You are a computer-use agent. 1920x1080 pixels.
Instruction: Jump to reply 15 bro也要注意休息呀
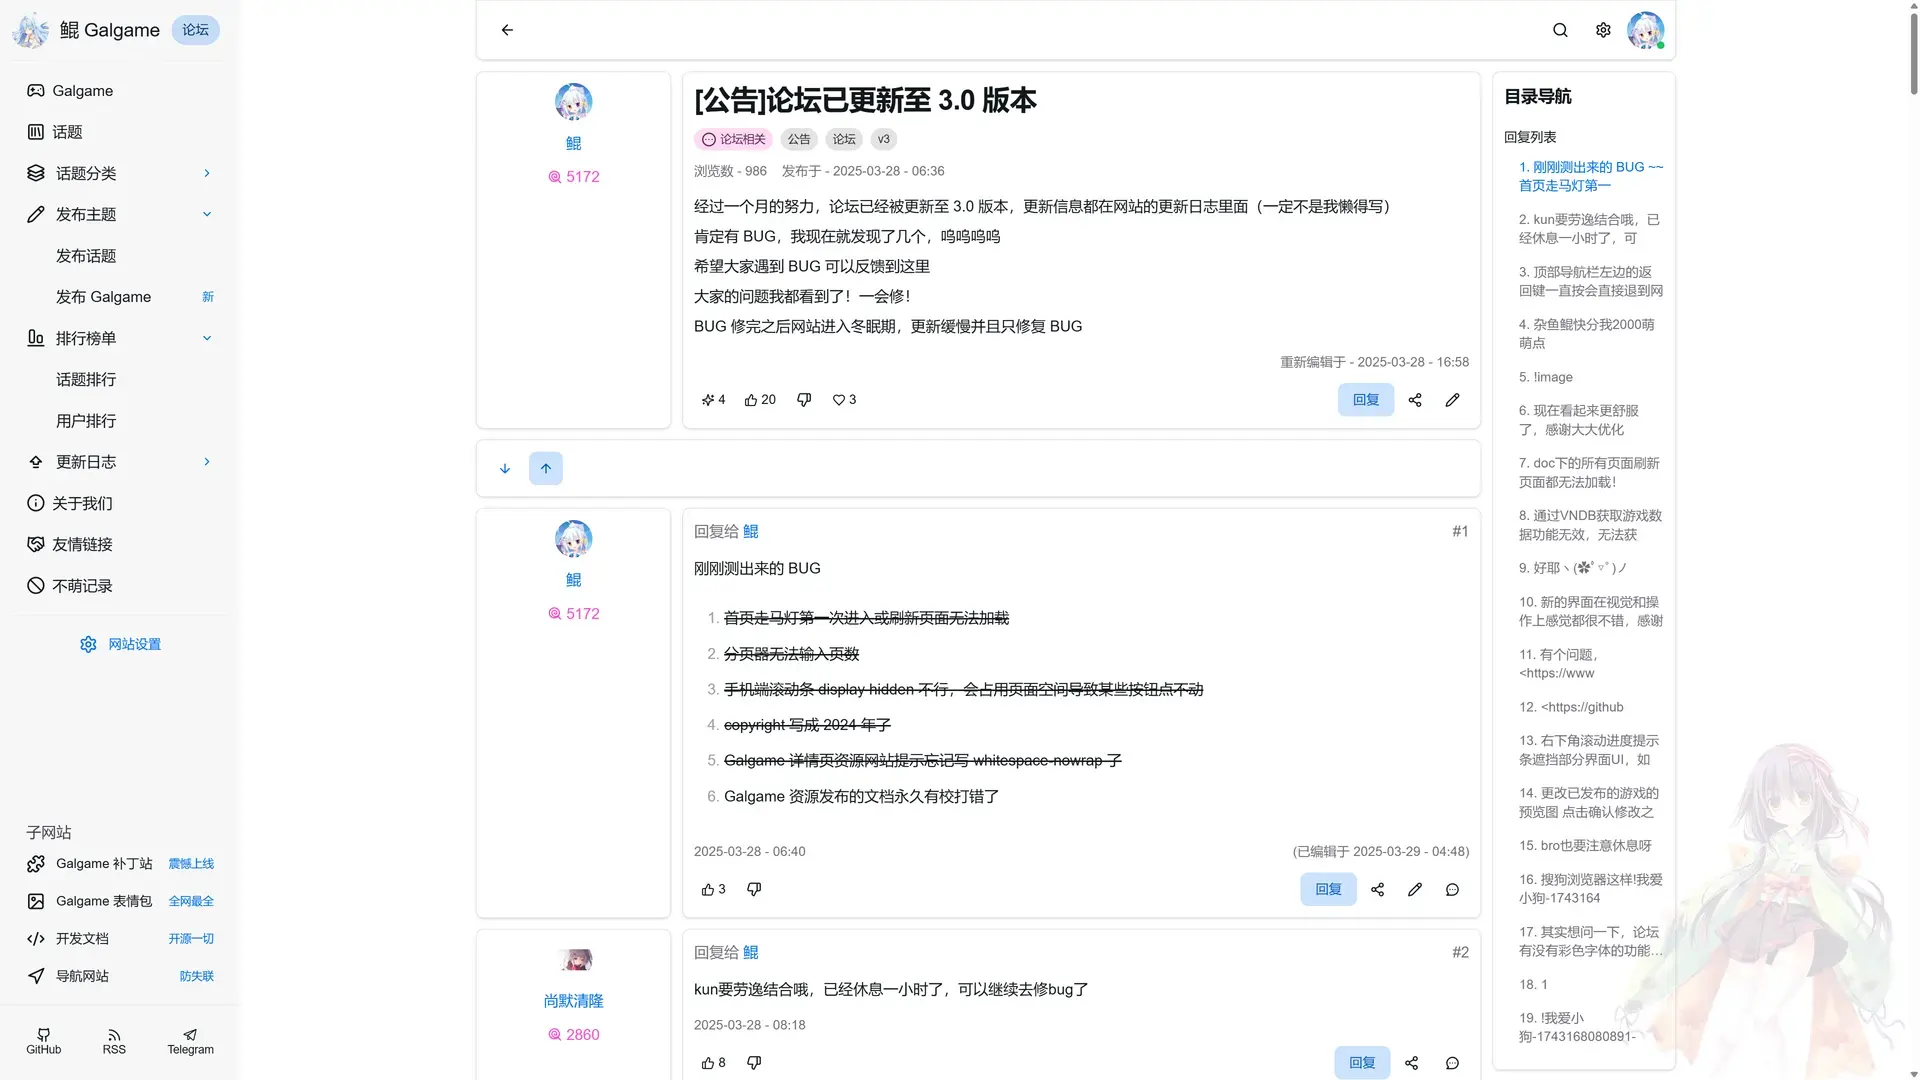tap(1585, 846)
